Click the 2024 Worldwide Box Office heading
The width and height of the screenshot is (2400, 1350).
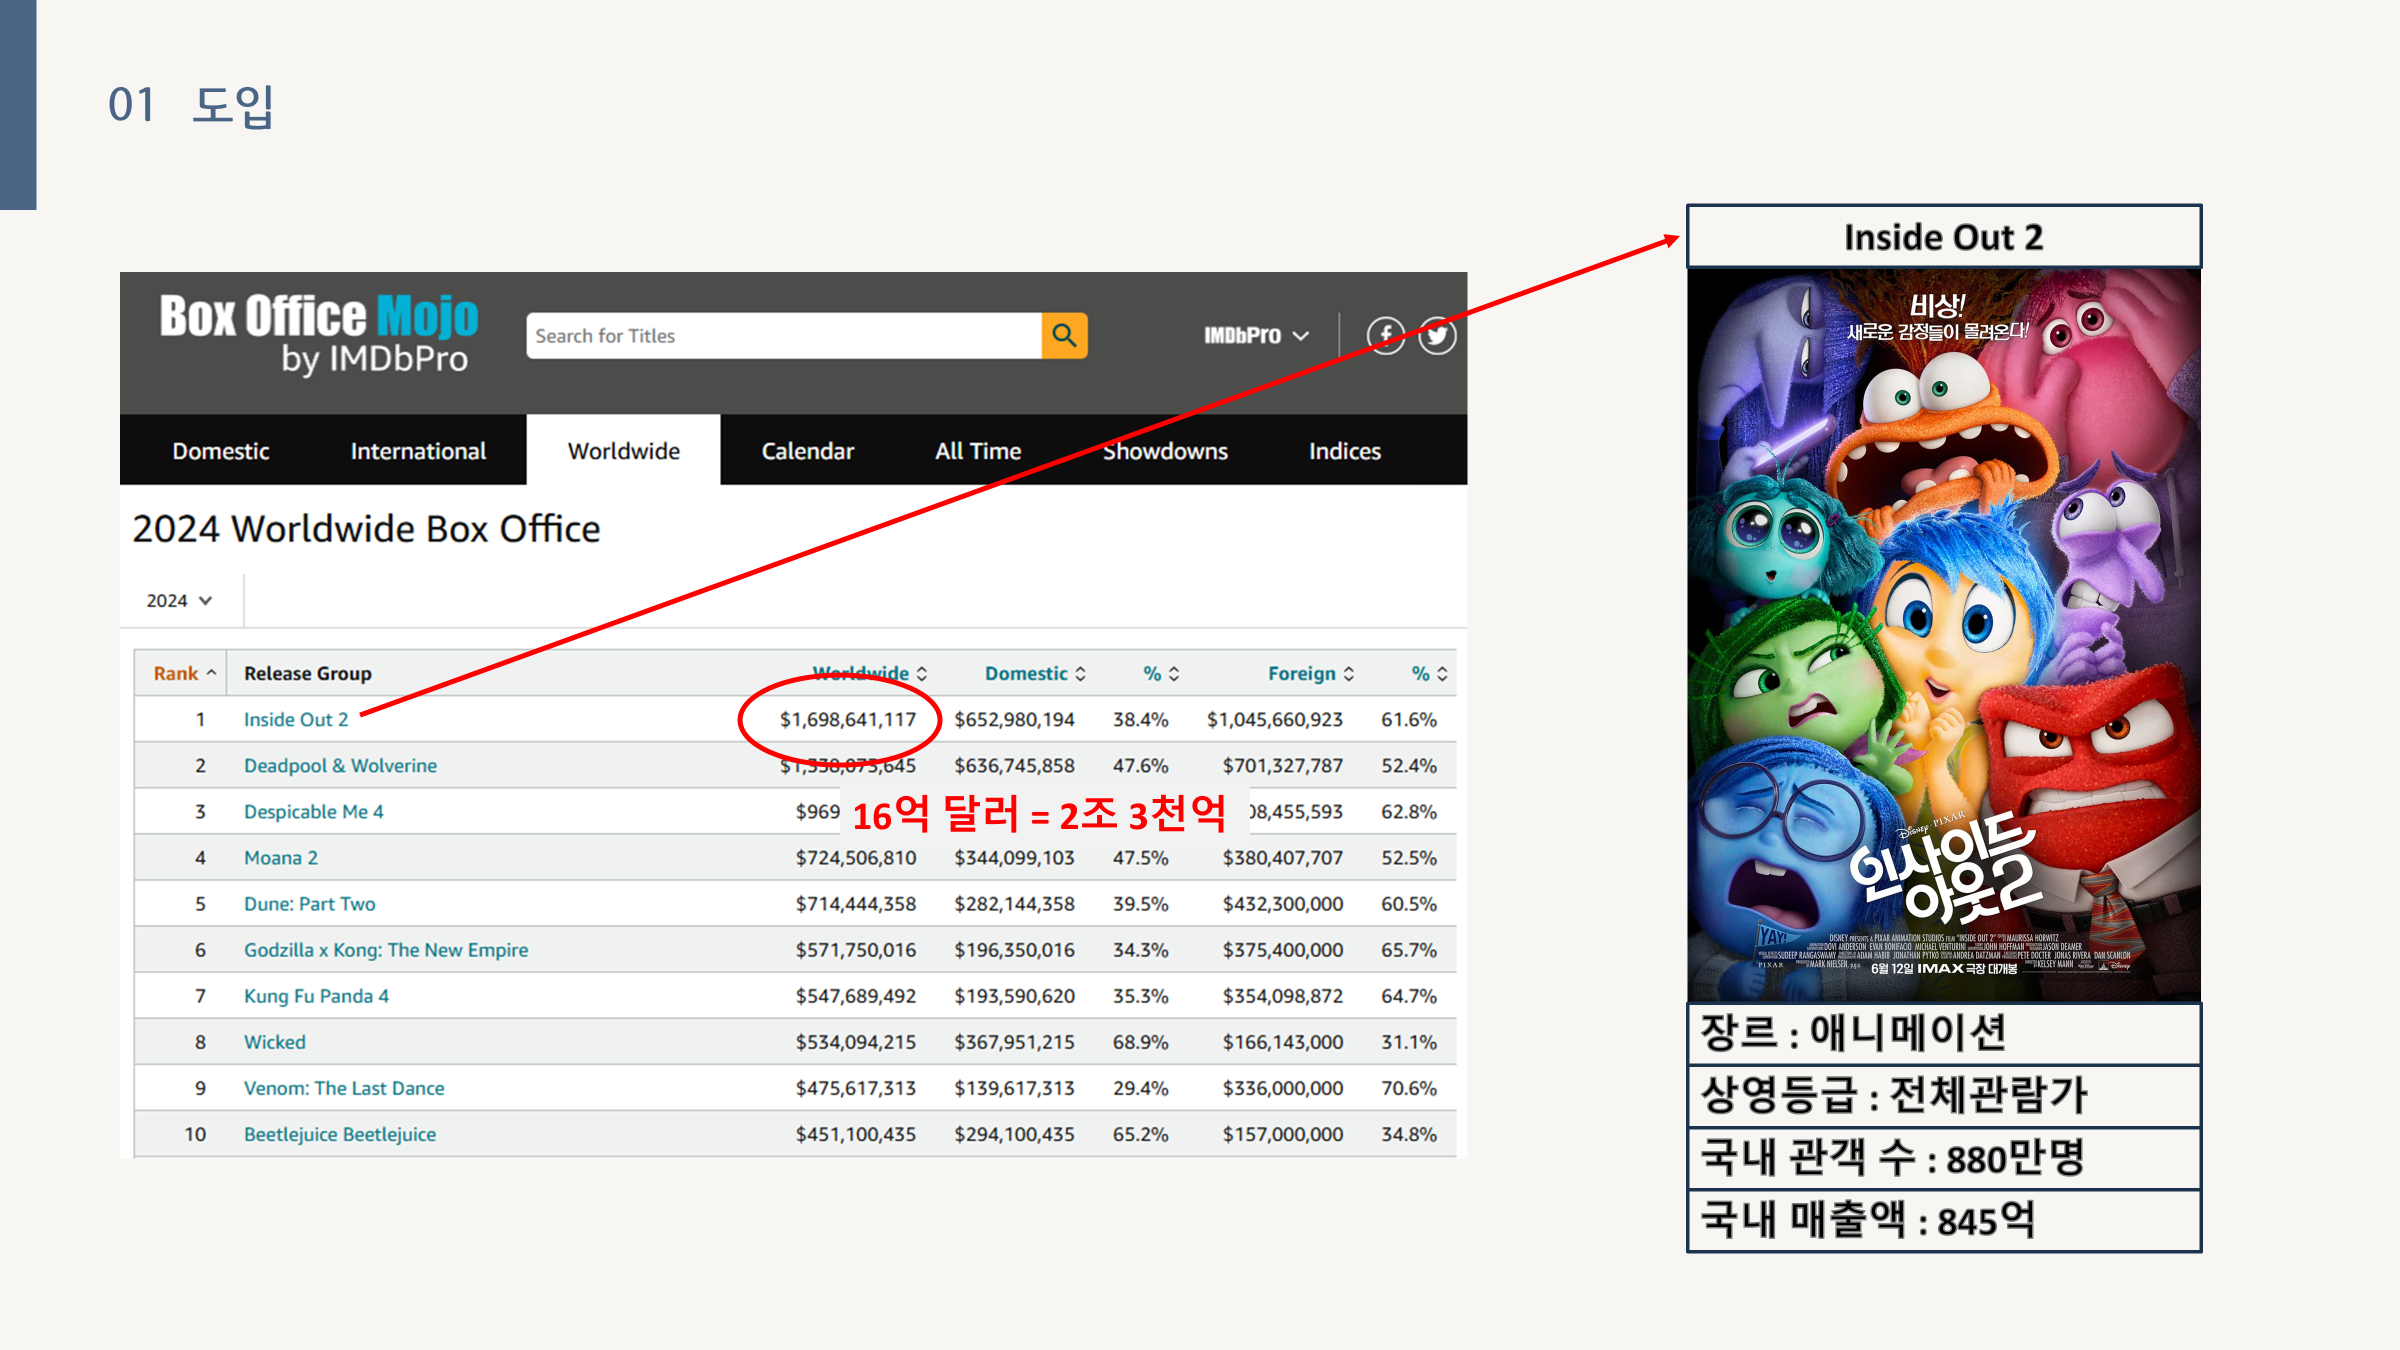point(366,528)
